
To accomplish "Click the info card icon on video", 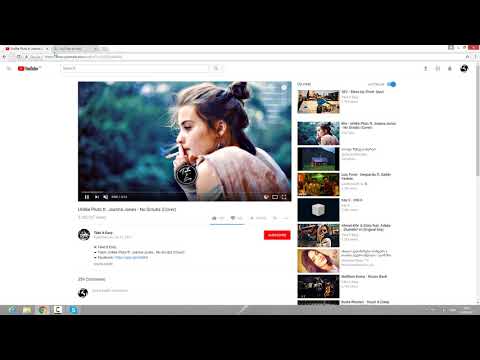I will pos(284,88).
